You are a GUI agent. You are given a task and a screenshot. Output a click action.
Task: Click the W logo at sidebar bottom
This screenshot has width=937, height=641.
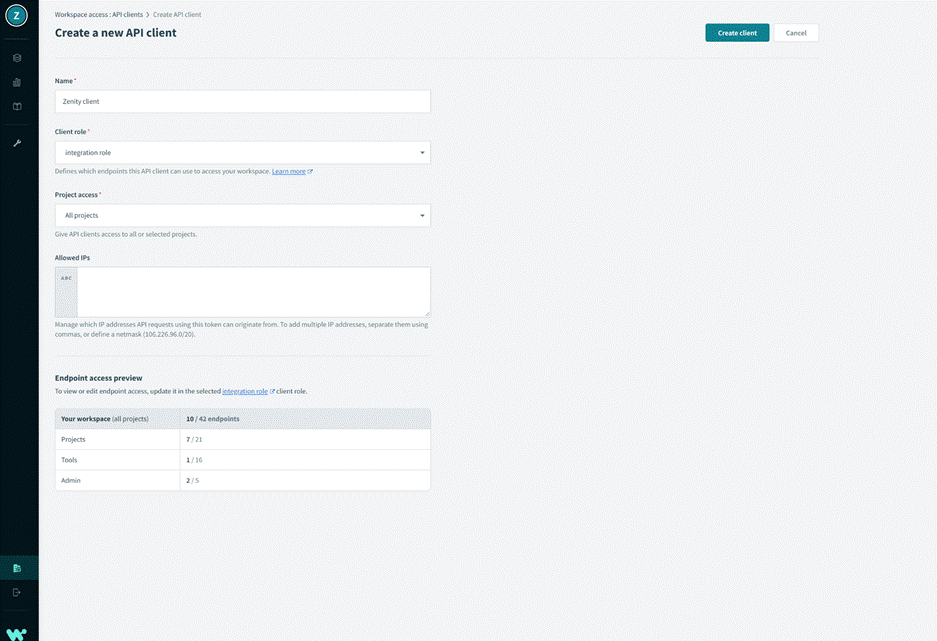click(17, 633)
